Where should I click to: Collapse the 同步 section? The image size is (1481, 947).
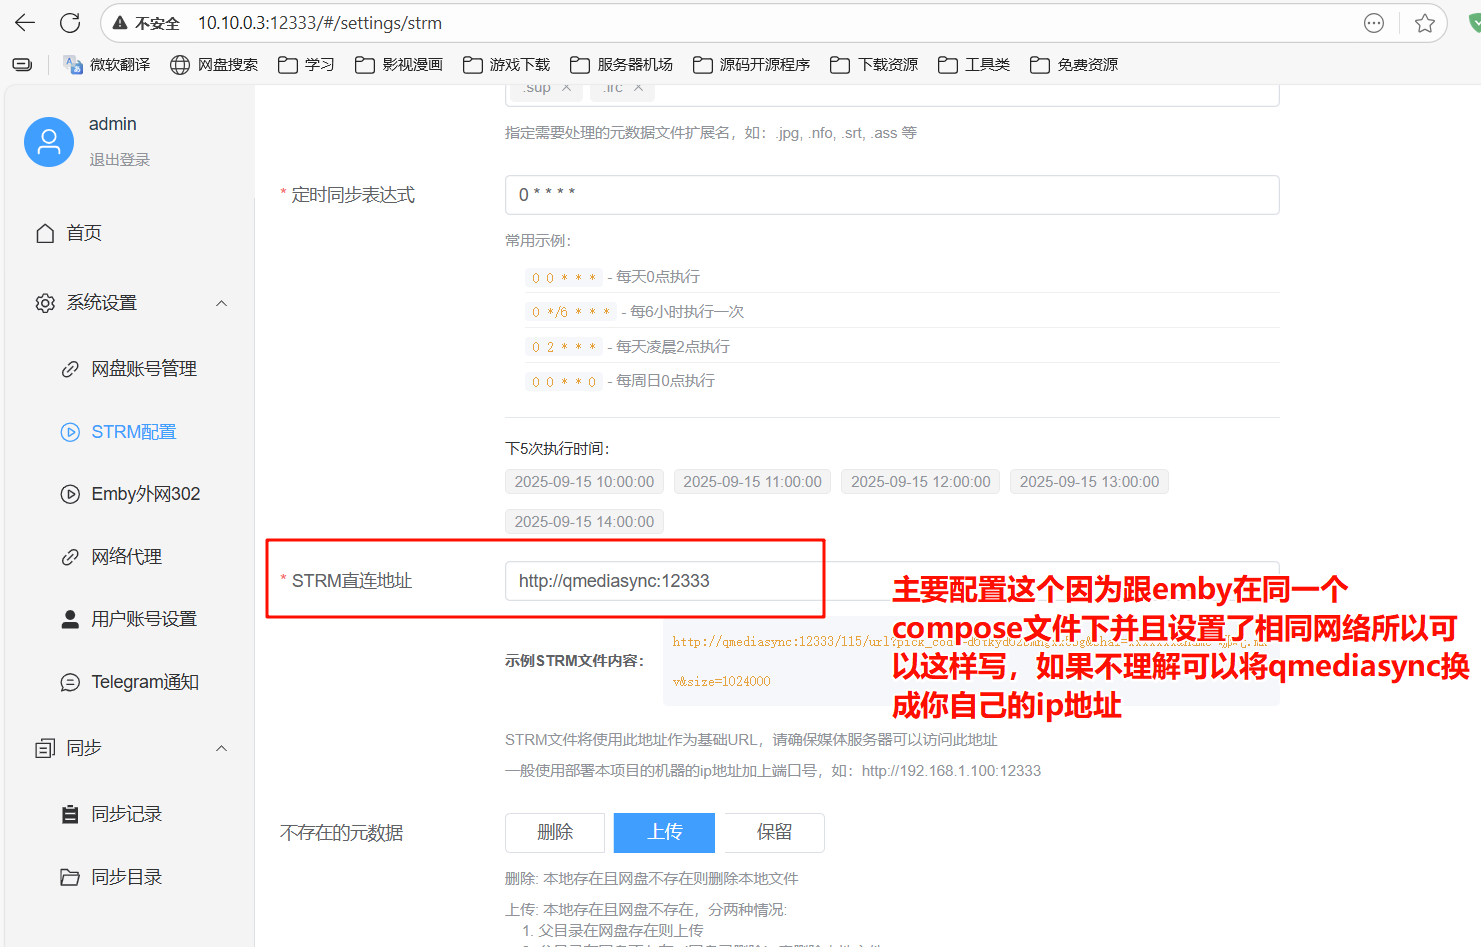tap(221, 747)
